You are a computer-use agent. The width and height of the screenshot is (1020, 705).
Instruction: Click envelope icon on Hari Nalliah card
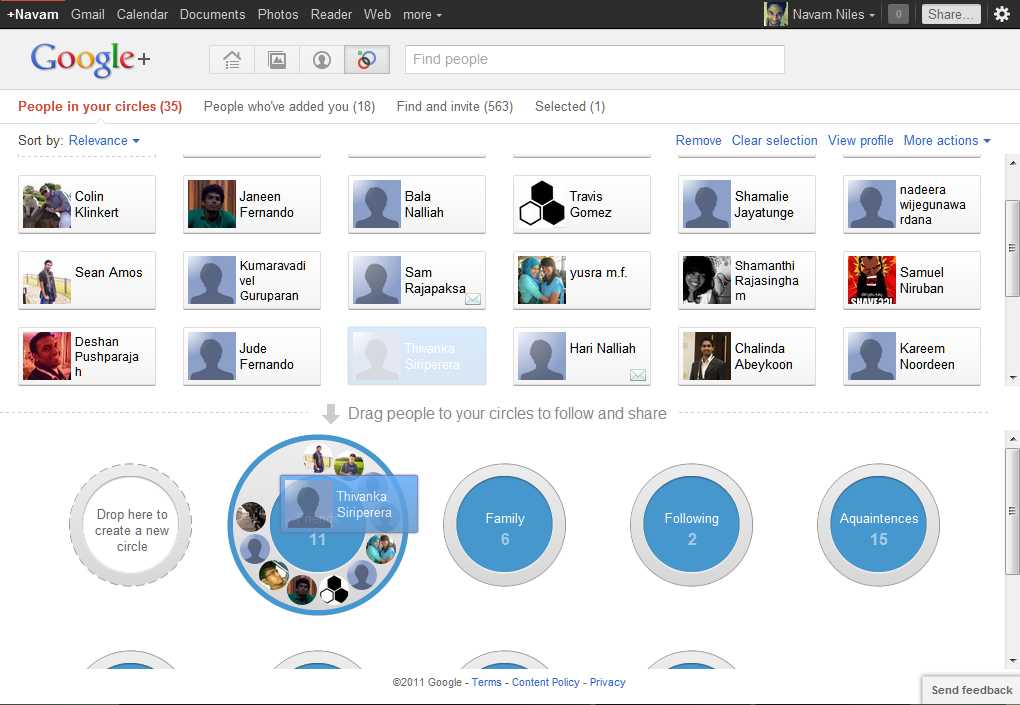point(638,375)
